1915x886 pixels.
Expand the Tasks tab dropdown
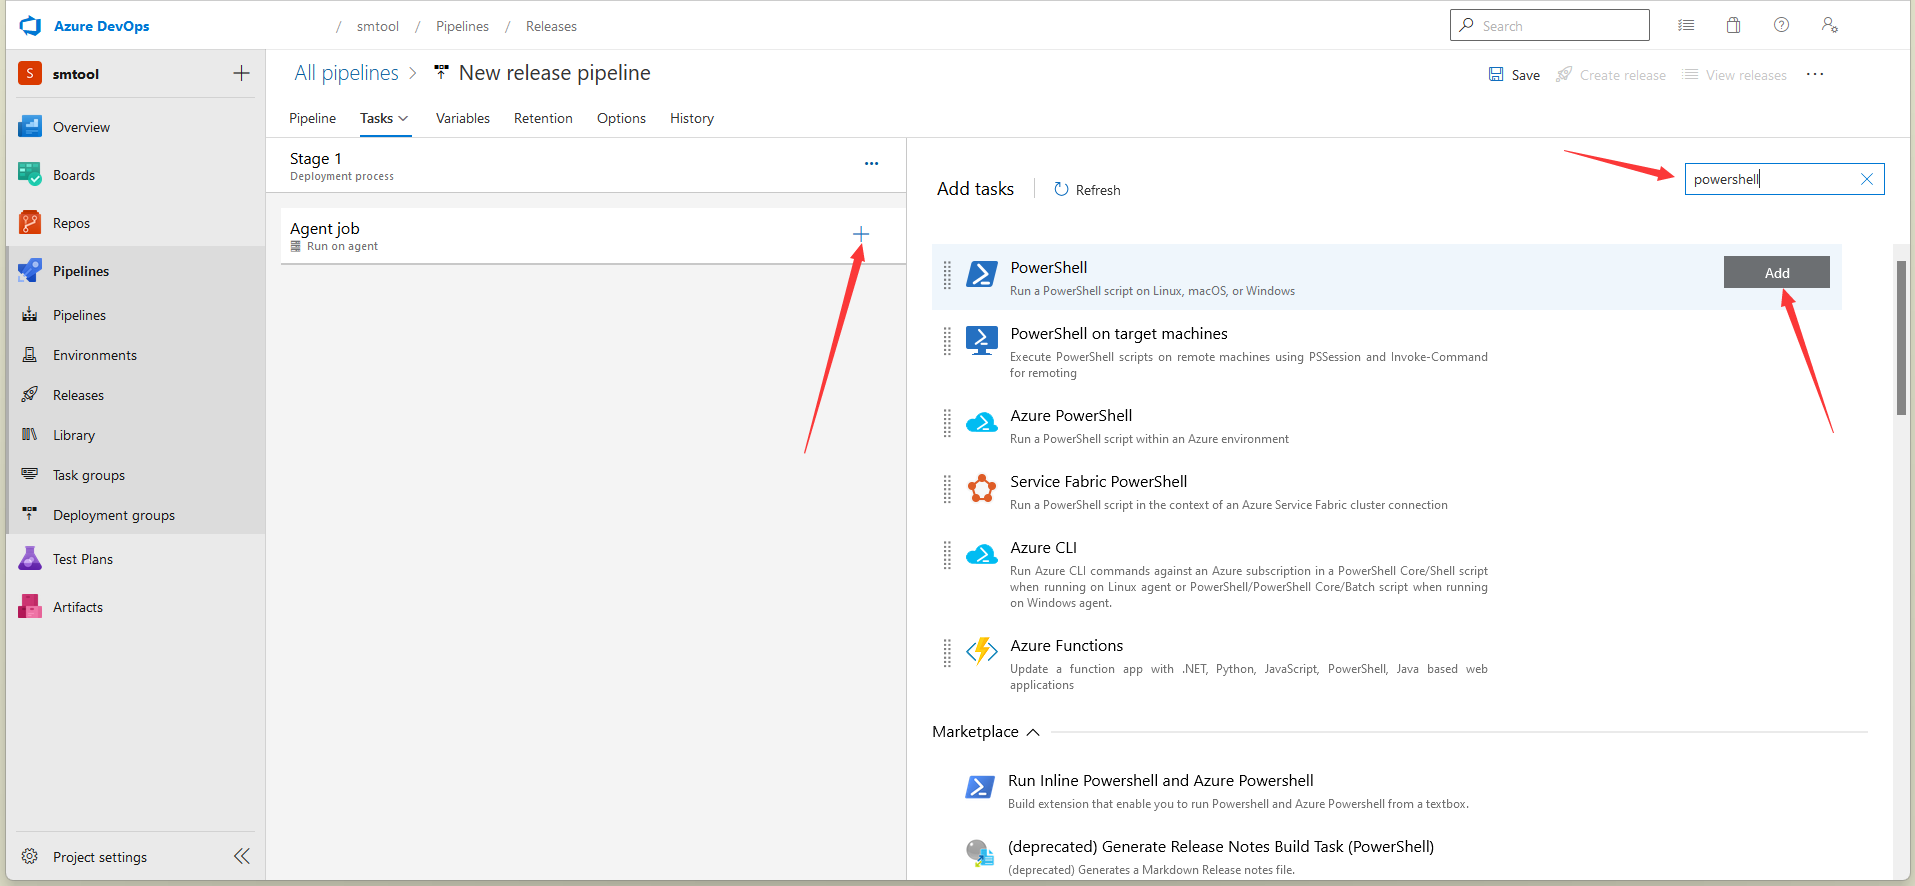tap(403, 118)
